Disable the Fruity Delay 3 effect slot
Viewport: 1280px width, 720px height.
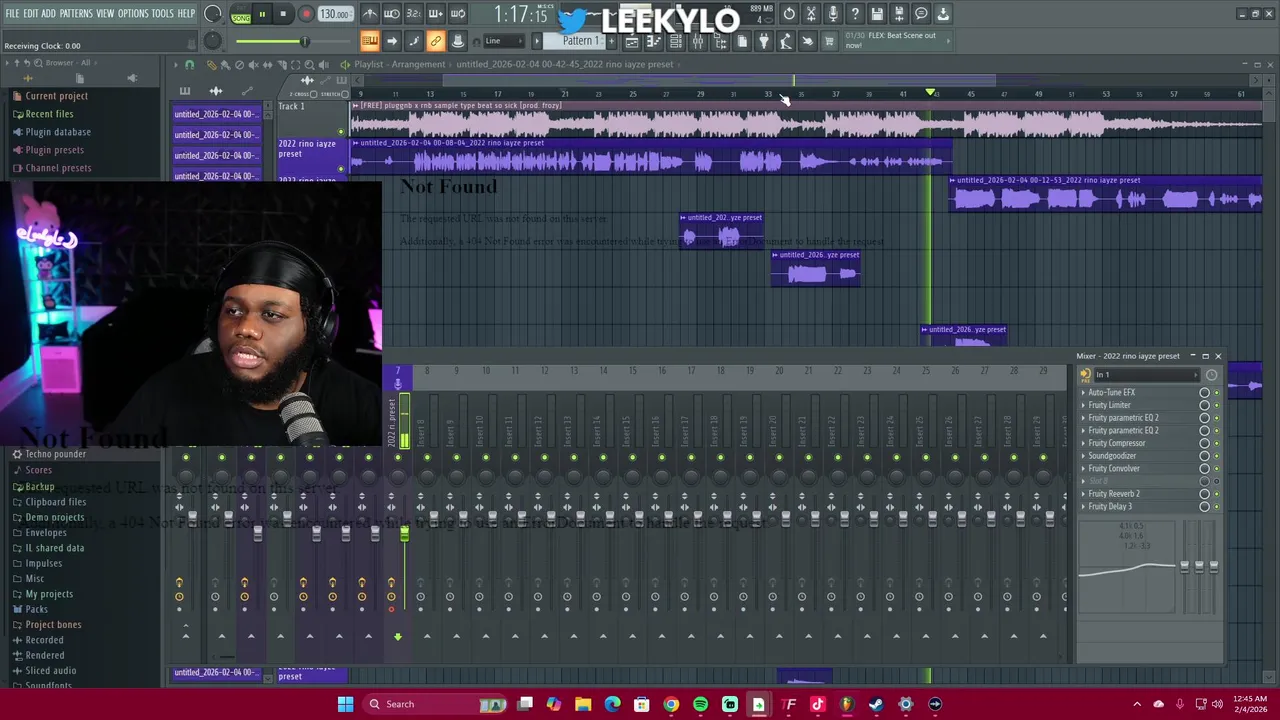pyautogui.click(x=1217, y=507)
